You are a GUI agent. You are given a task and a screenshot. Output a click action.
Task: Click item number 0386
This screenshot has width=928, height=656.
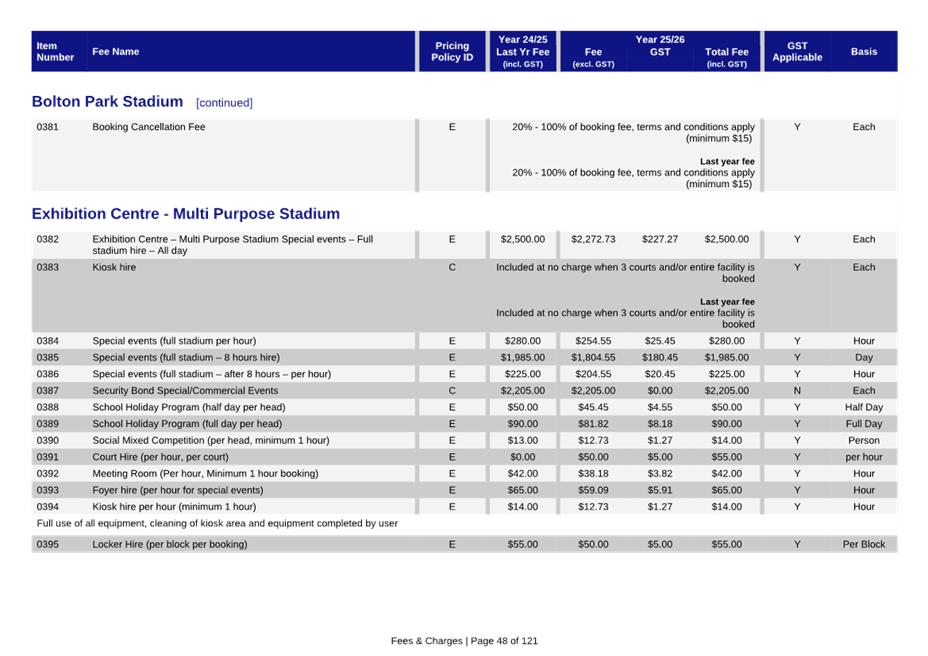(47, 374)
